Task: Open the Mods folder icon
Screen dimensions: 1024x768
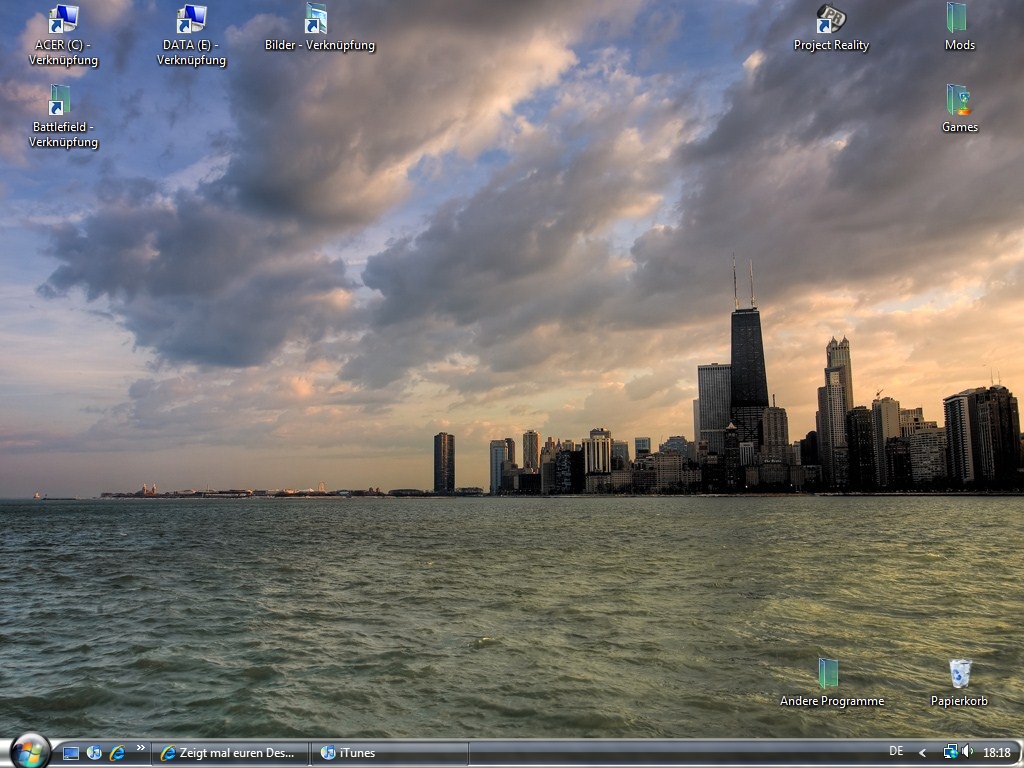Action: [x=957, y=20]
